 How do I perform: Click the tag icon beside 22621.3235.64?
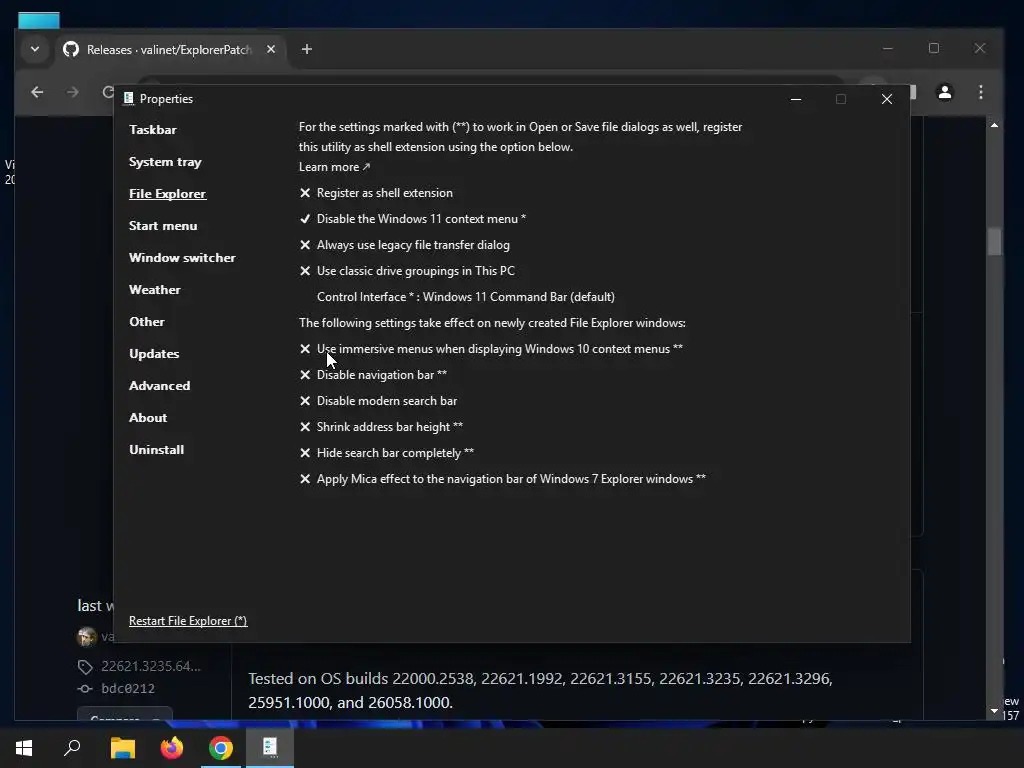click(x=85, y=667)
